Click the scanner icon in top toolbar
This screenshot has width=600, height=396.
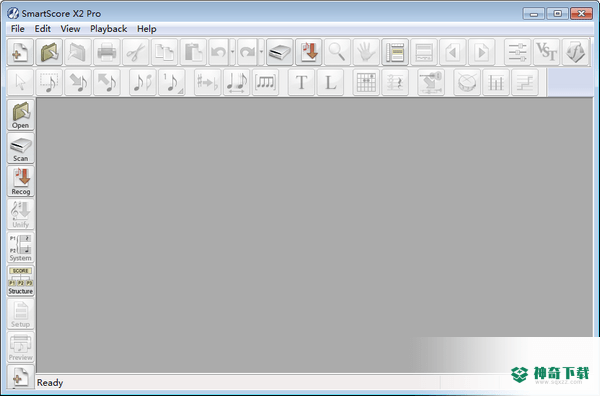coord(280,52)
